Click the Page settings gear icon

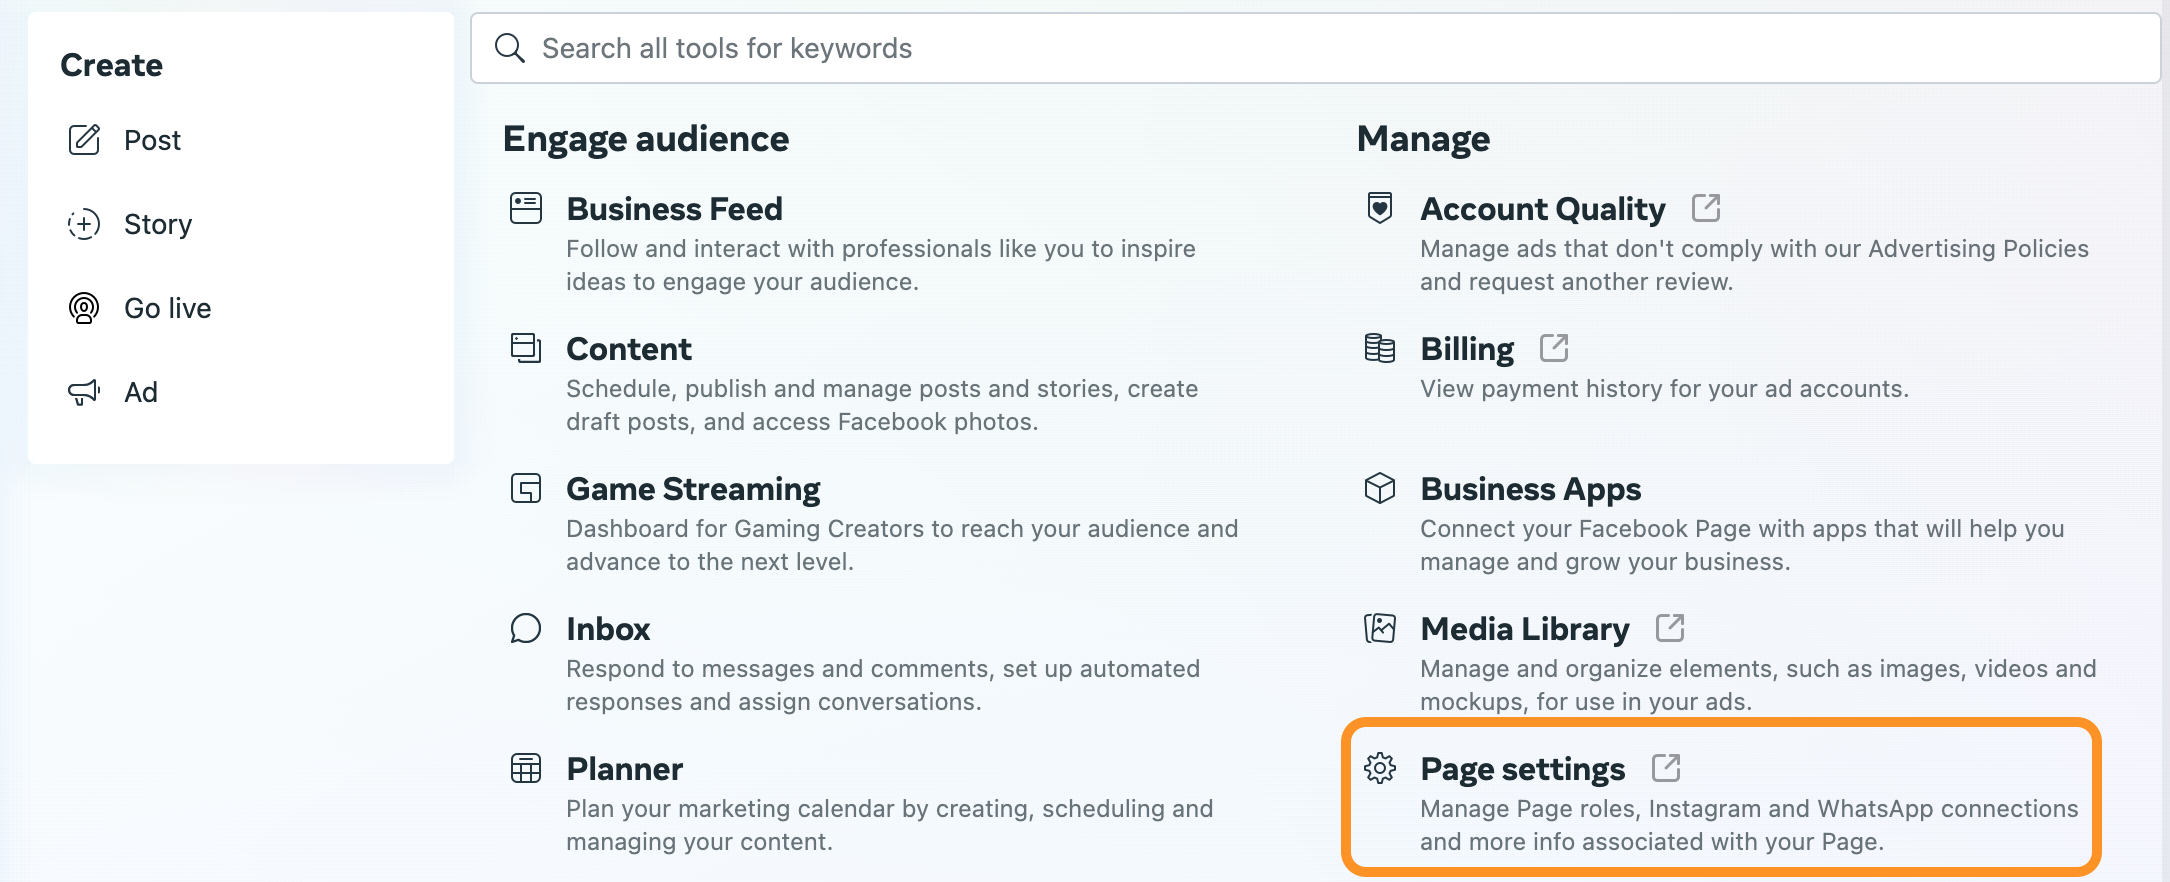click(x=1380, y=768)
